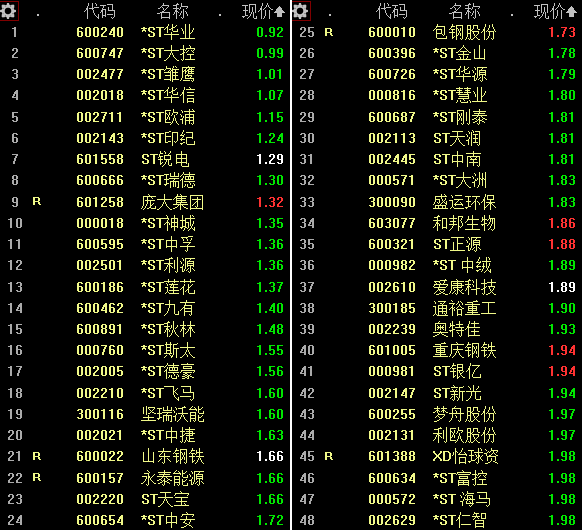This screenshot has width=582, height=530.
Task: Sort by the right 名称 column header
Action: point(464,12)
